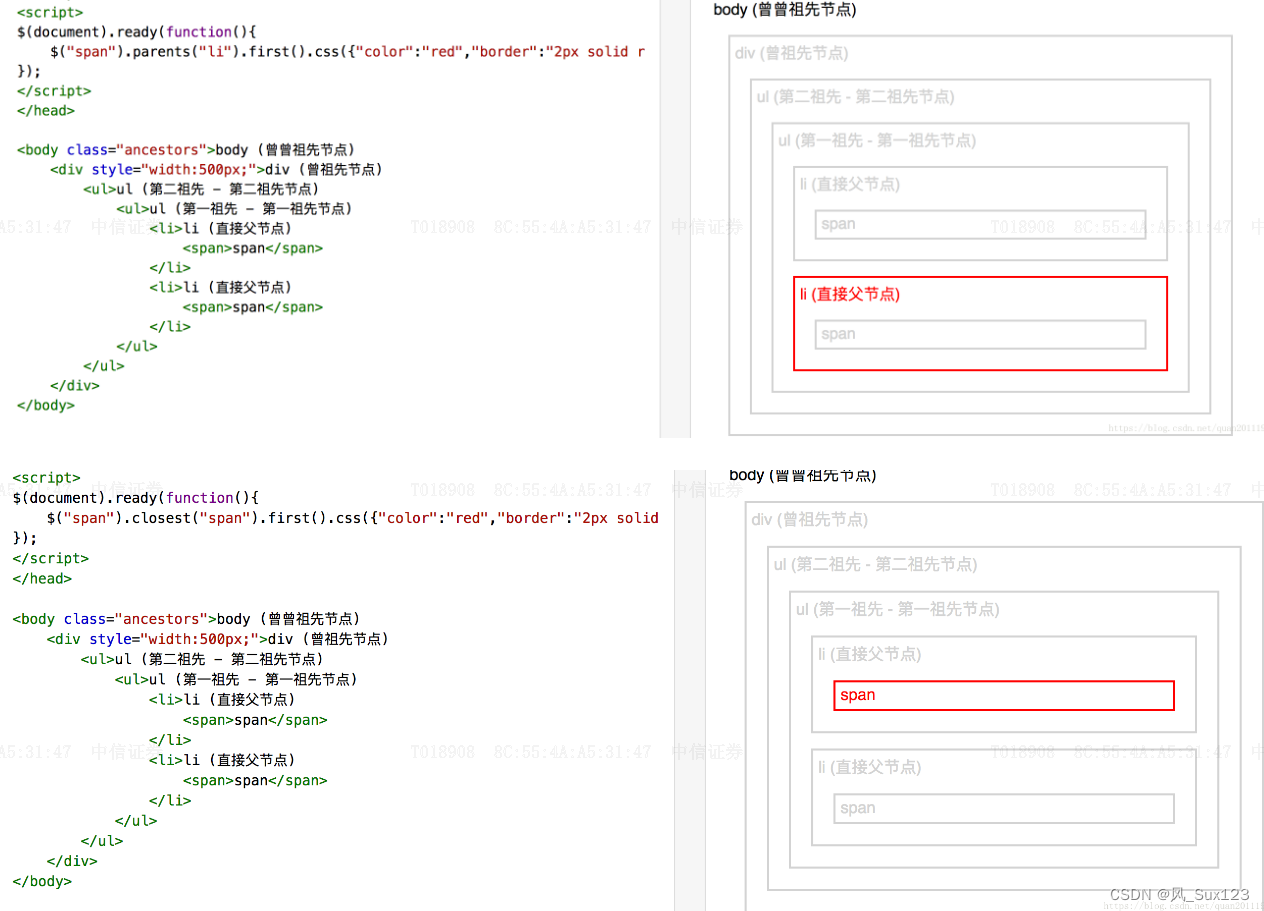
Task: Click ul (第二祖先 - 第二祖先节点) in the closest() result
Action: tap(875, 565)
